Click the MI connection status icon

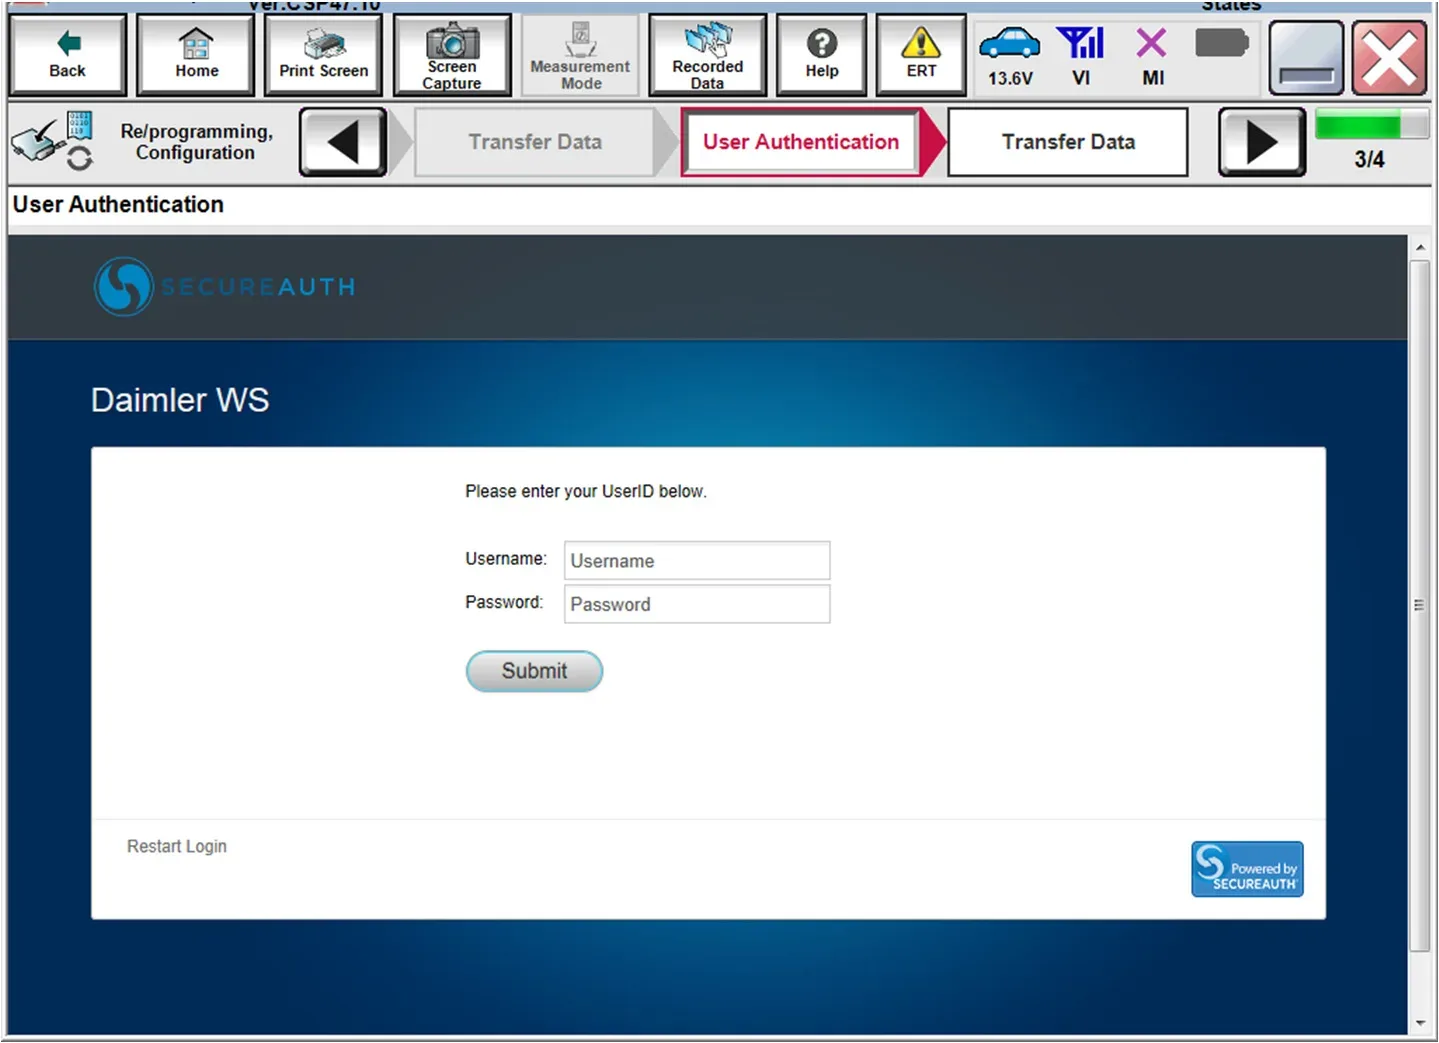[1152, 56]
